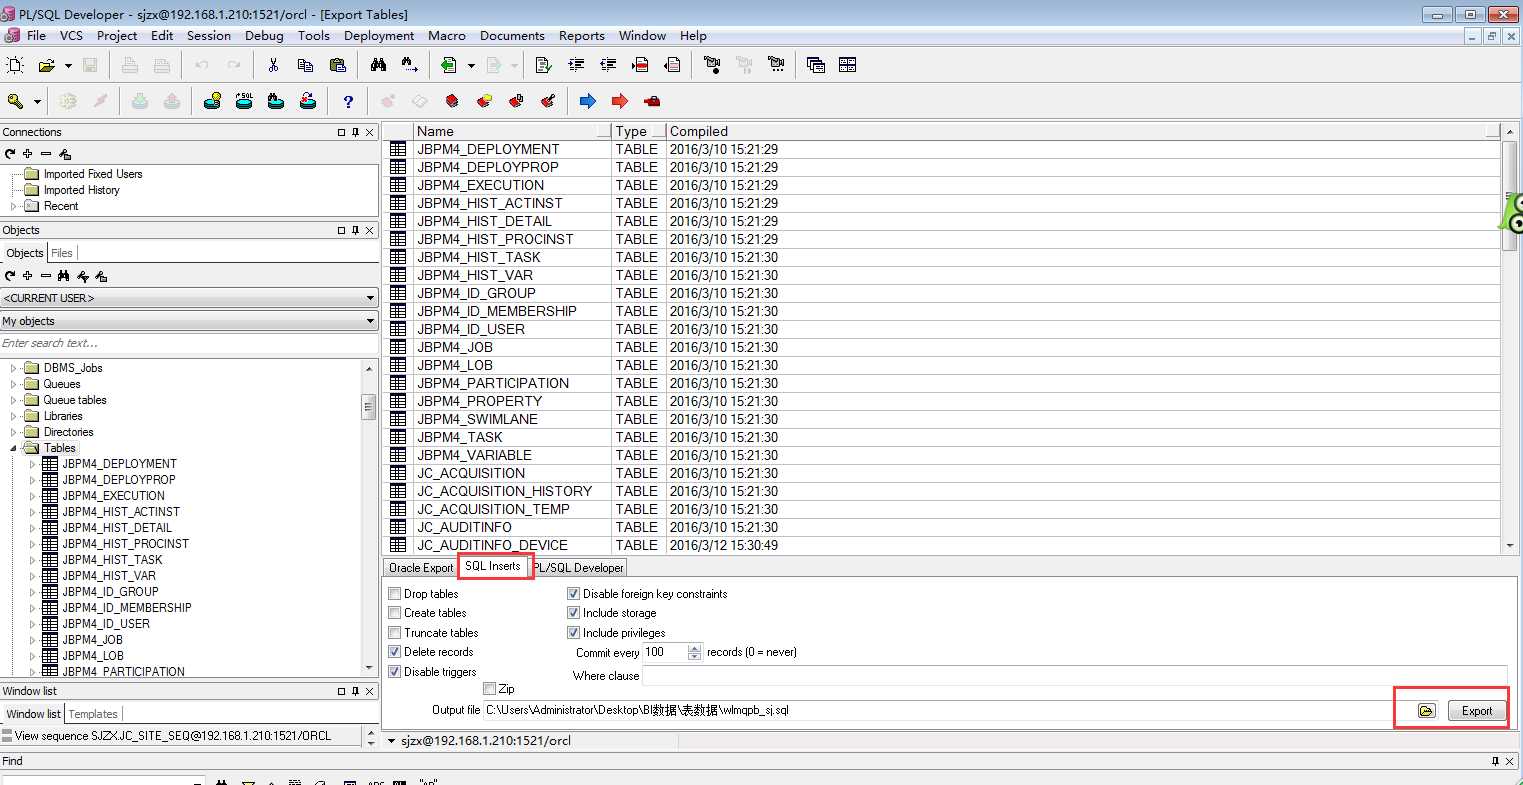Open the Session menu
The width and height of the screenshot is (1523, 785).
pos(209,36)
